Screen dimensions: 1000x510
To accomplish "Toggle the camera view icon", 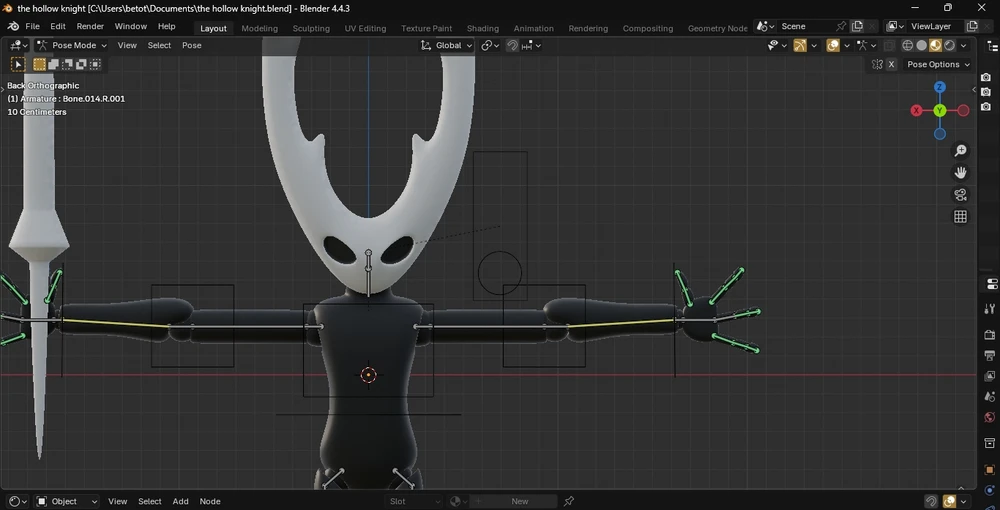I will point(960,195).
